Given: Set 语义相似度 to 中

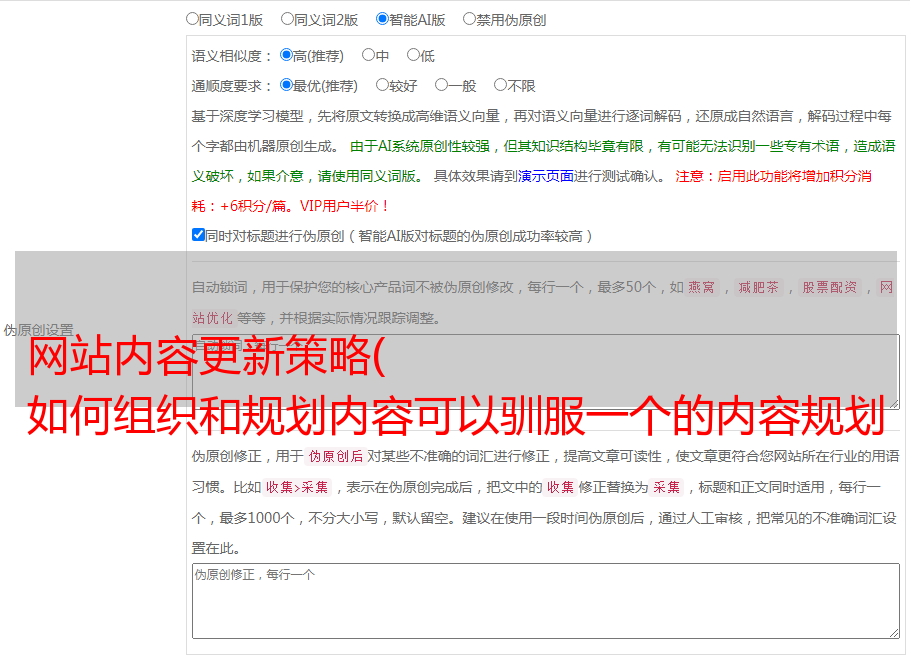Looking at the screenshot, I should click(x=368, y=55).
